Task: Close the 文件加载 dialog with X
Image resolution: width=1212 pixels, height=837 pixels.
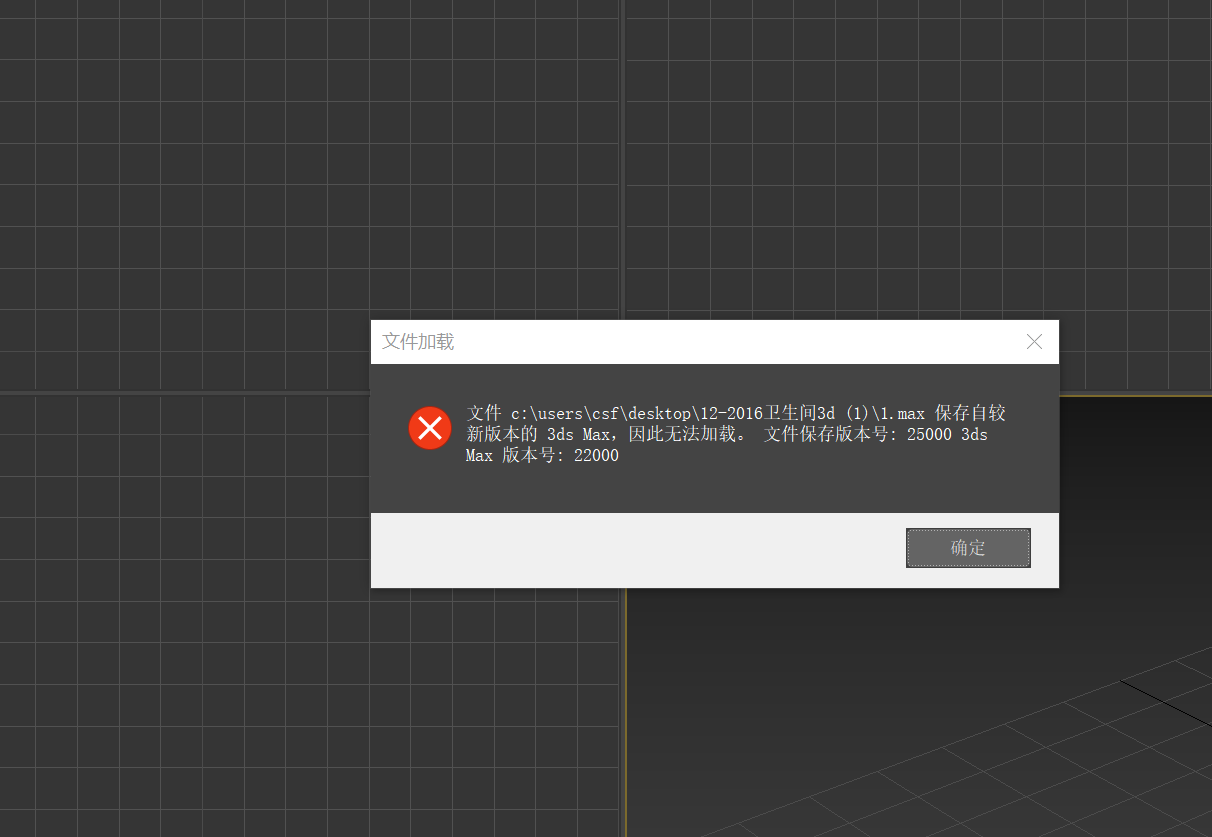Action: point(1034,342)
